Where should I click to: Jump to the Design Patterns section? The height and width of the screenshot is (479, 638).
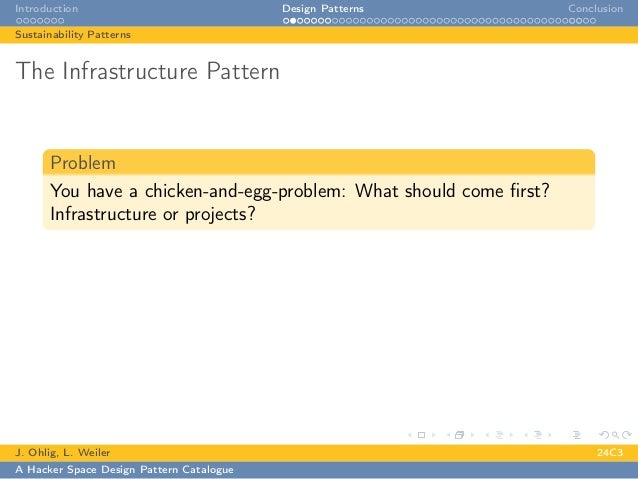click(323, 9)
